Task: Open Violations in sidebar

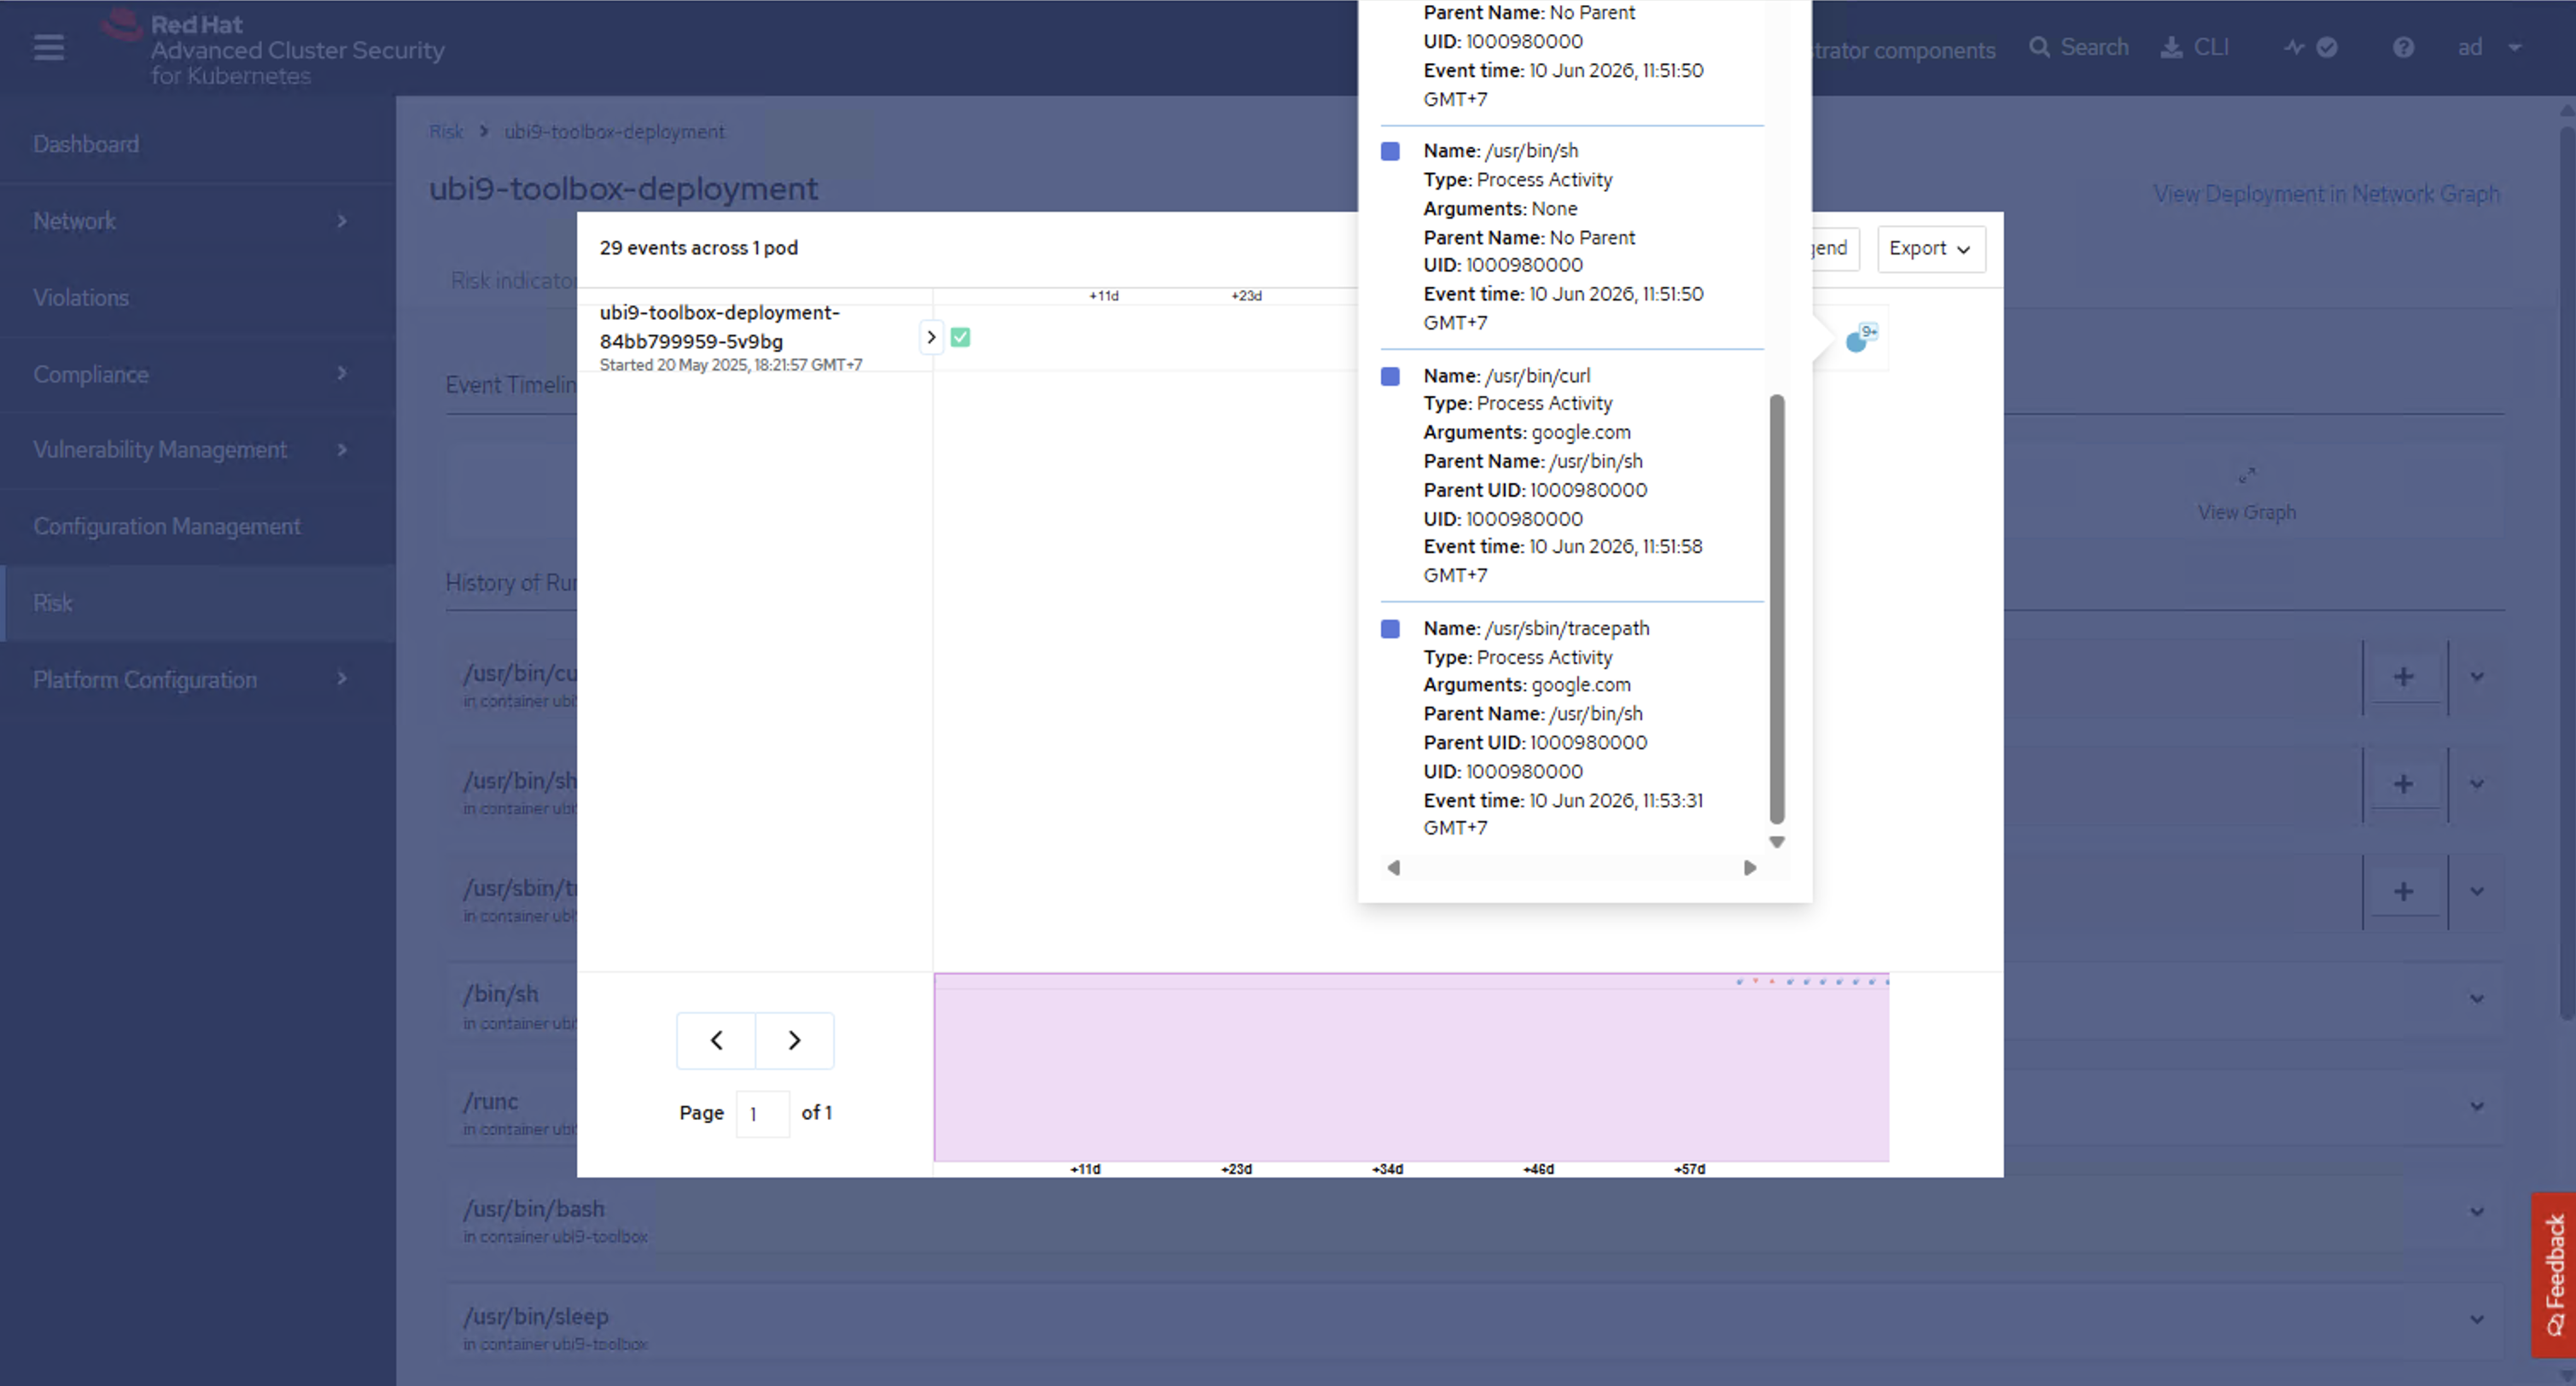Action: click(198, 297)
